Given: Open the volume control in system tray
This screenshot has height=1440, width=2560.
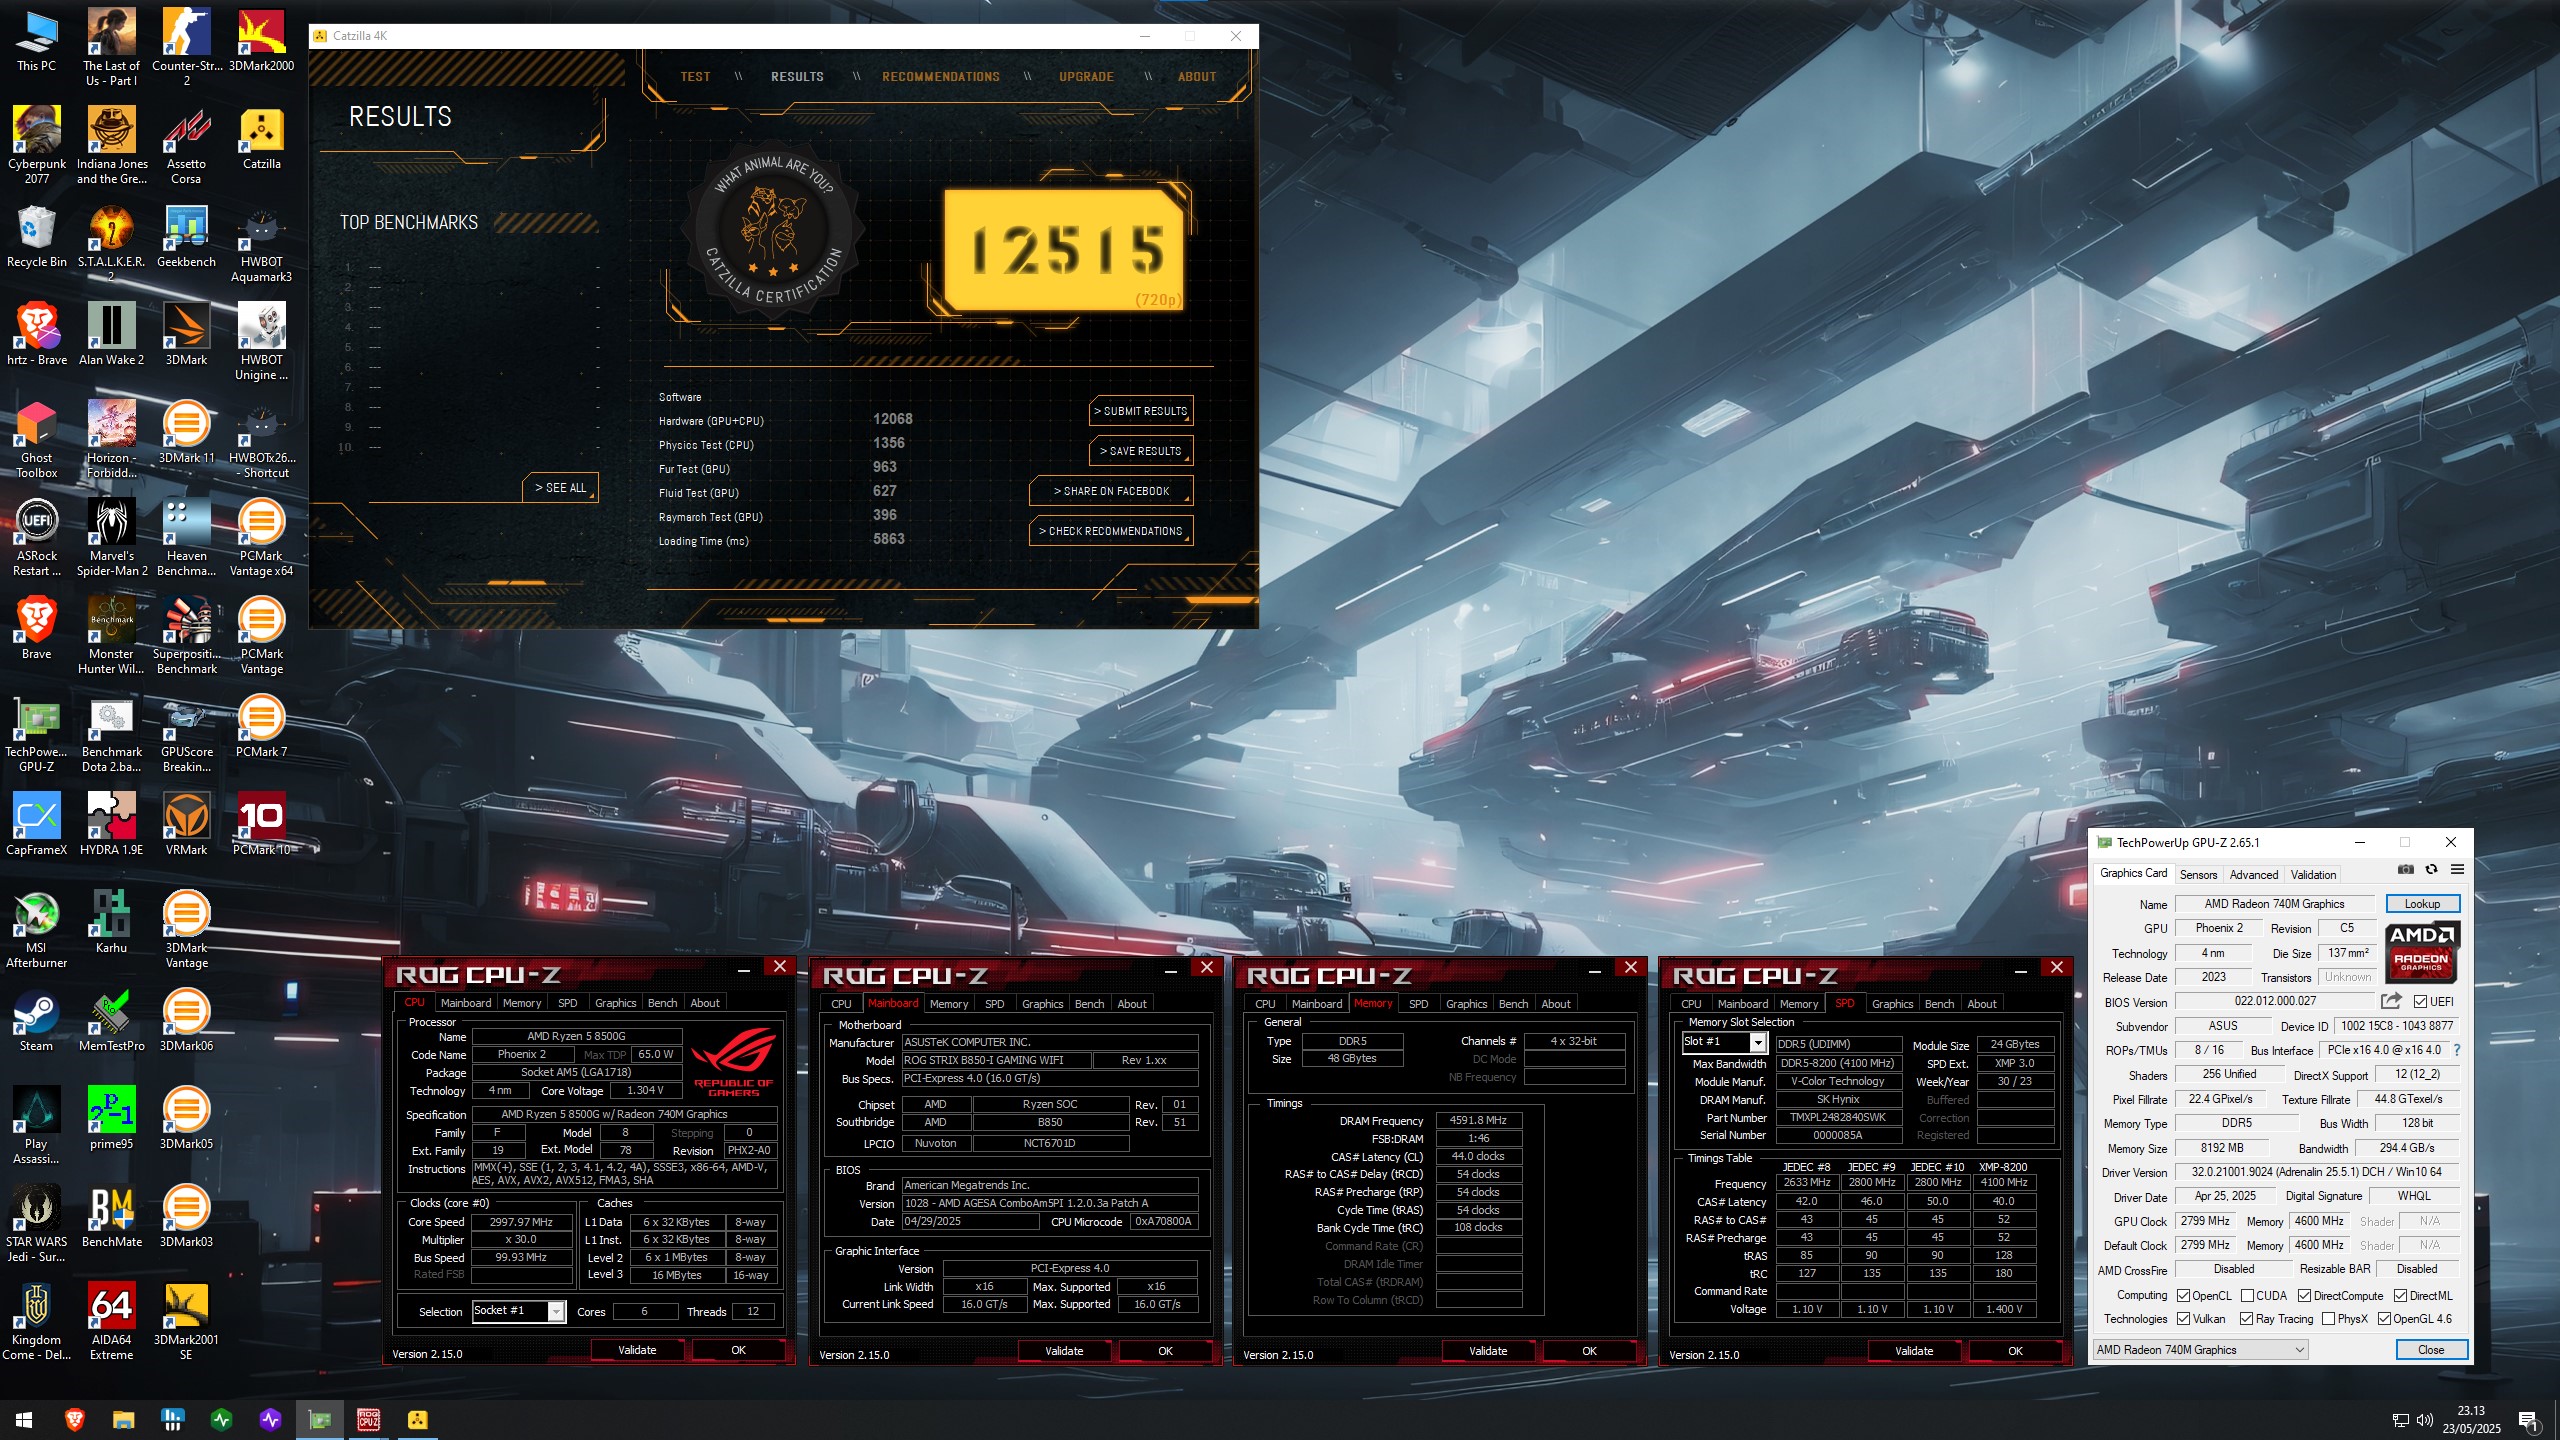Looking at the screenshot, I should coord(2424,1420).
